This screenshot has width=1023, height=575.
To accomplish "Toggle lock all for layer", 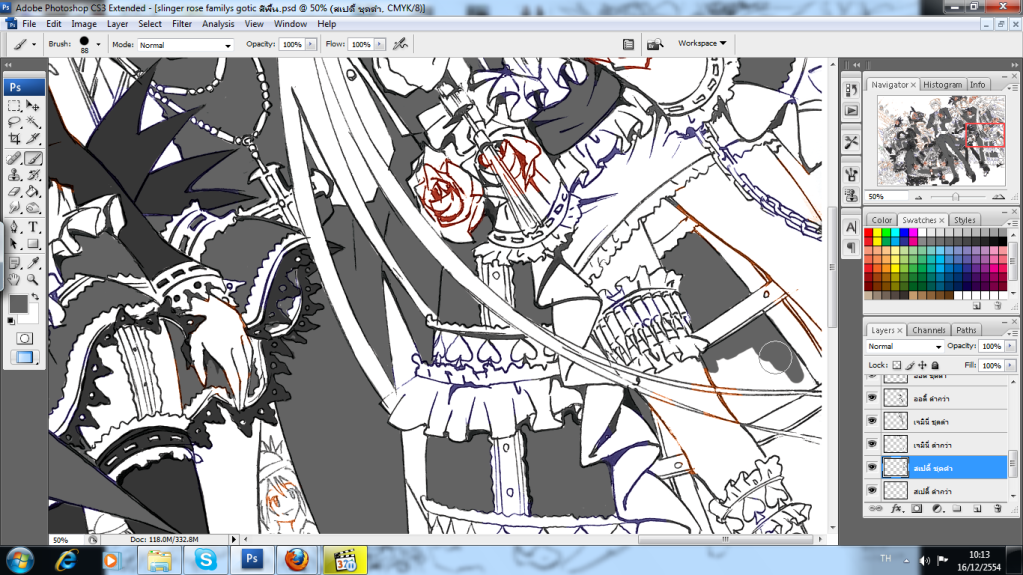I will coord(935,365).
